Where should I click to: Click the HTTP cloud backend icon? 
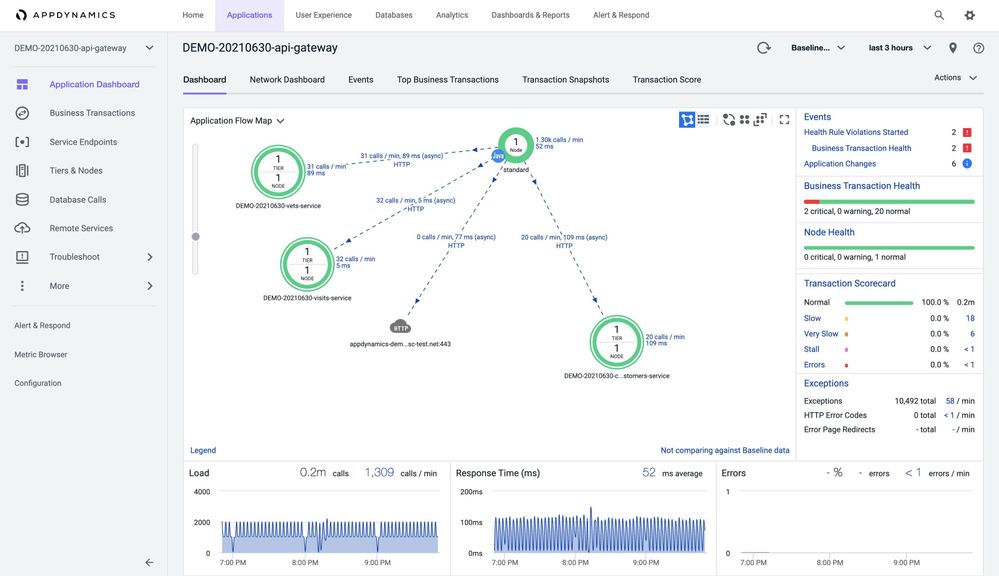click(x=400, y=327)
